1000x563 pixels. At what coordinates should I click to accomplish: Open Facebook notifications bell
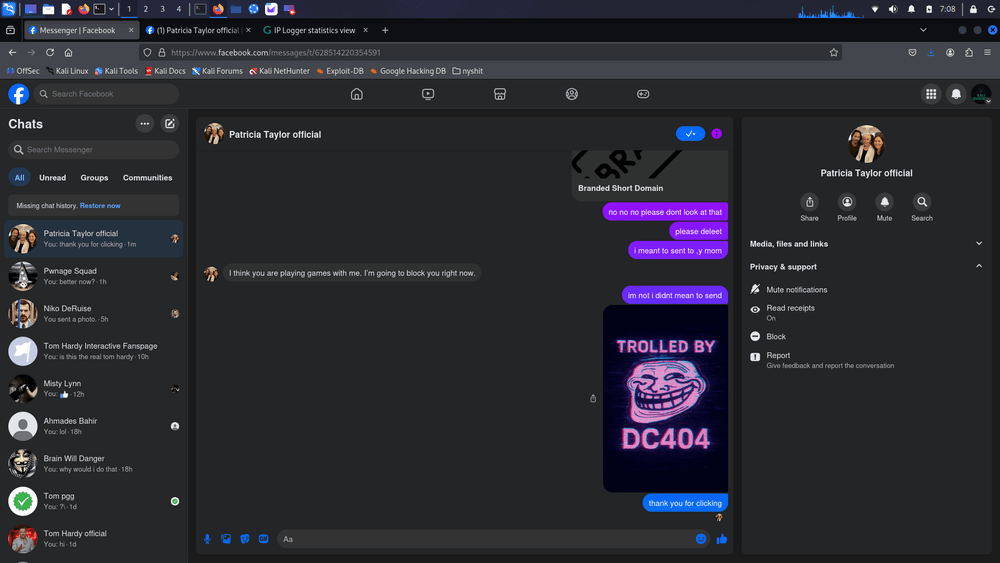click(956, 94)
